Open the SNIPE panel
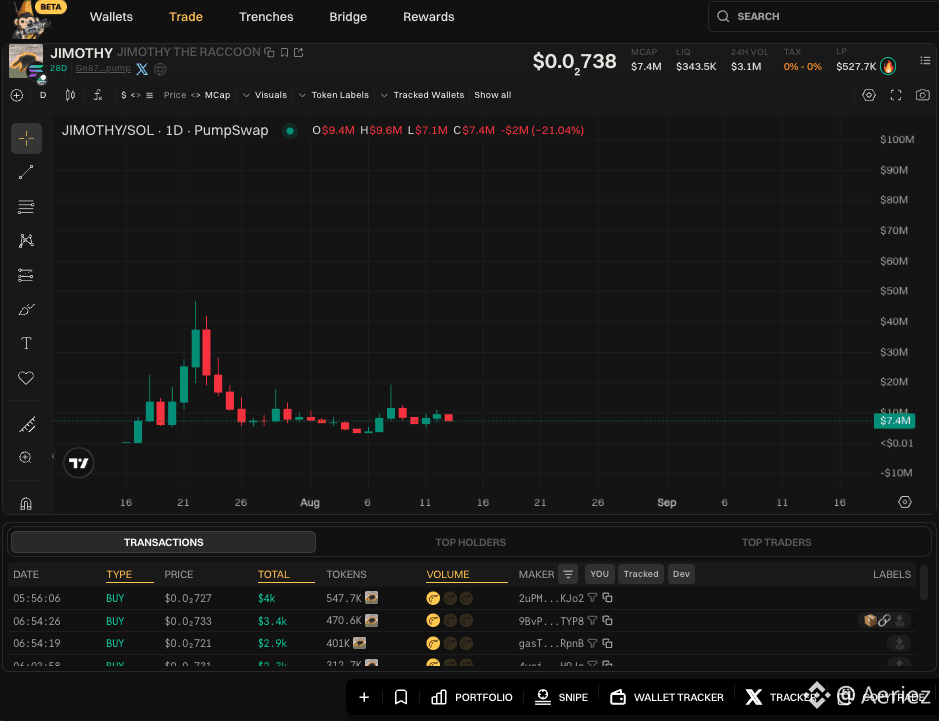 pyautogui.click(x=561, y=698)
